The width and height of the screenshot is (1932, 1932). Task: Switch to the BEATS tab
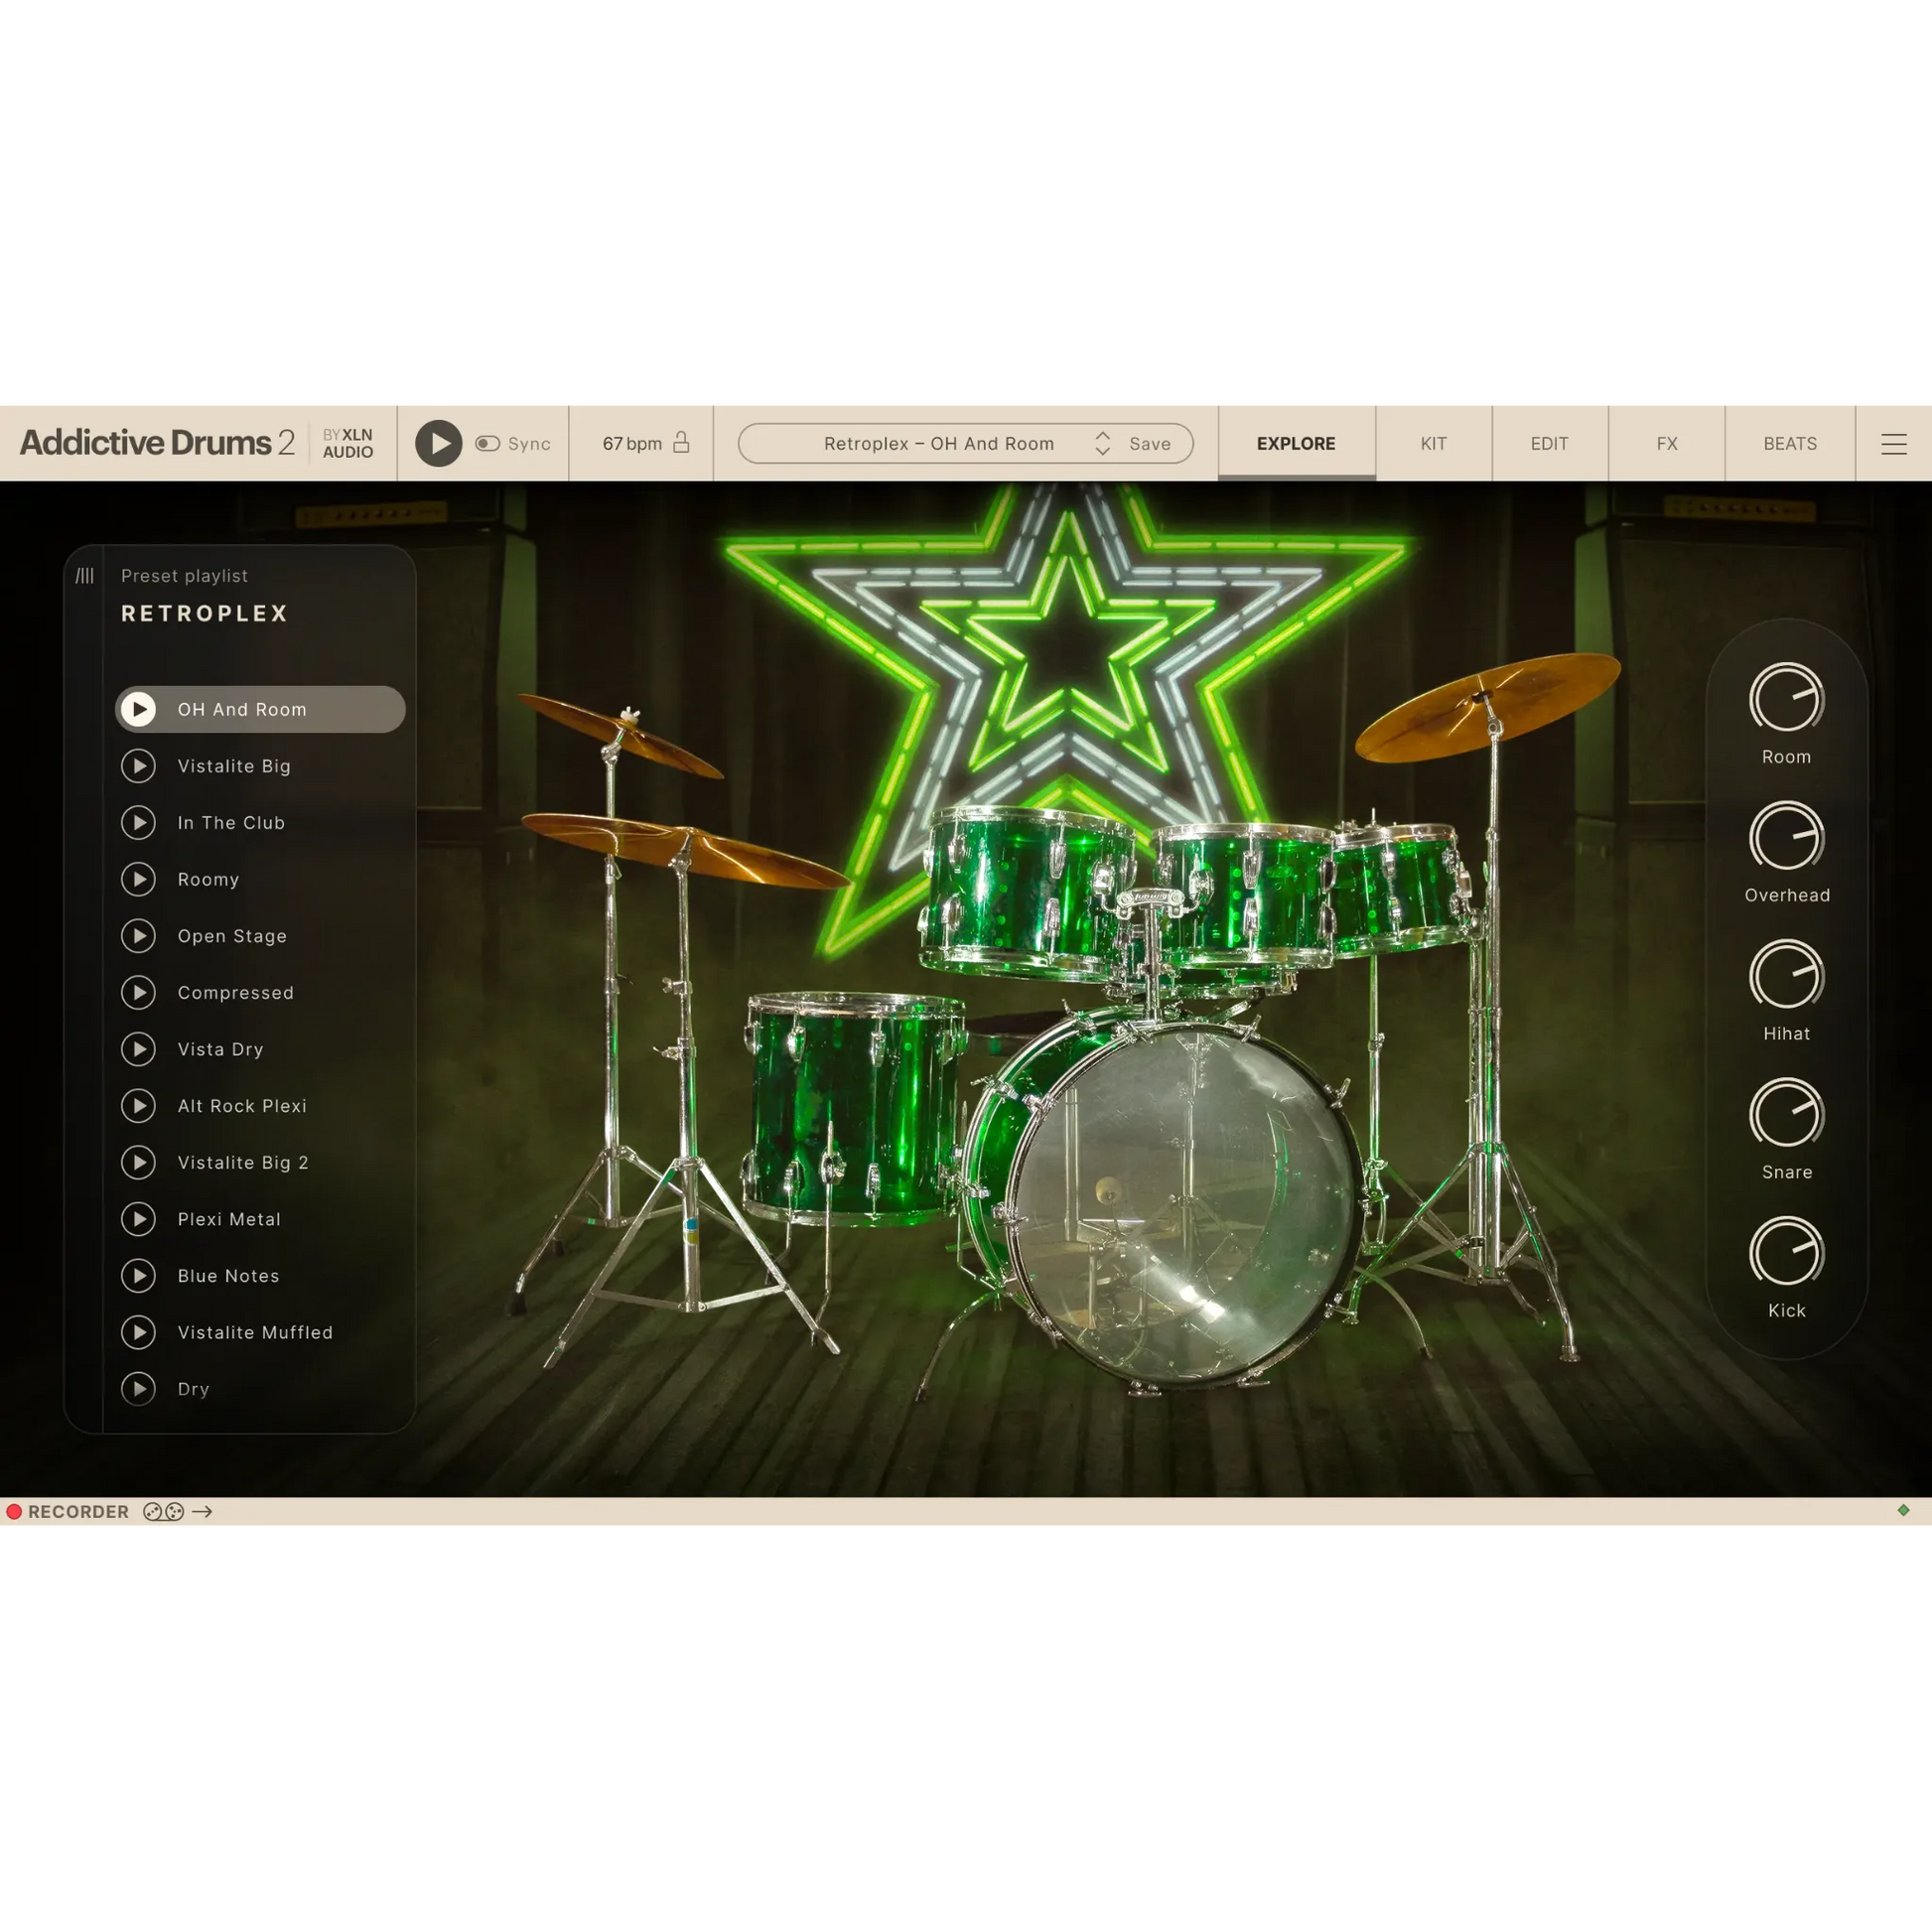1790,443
